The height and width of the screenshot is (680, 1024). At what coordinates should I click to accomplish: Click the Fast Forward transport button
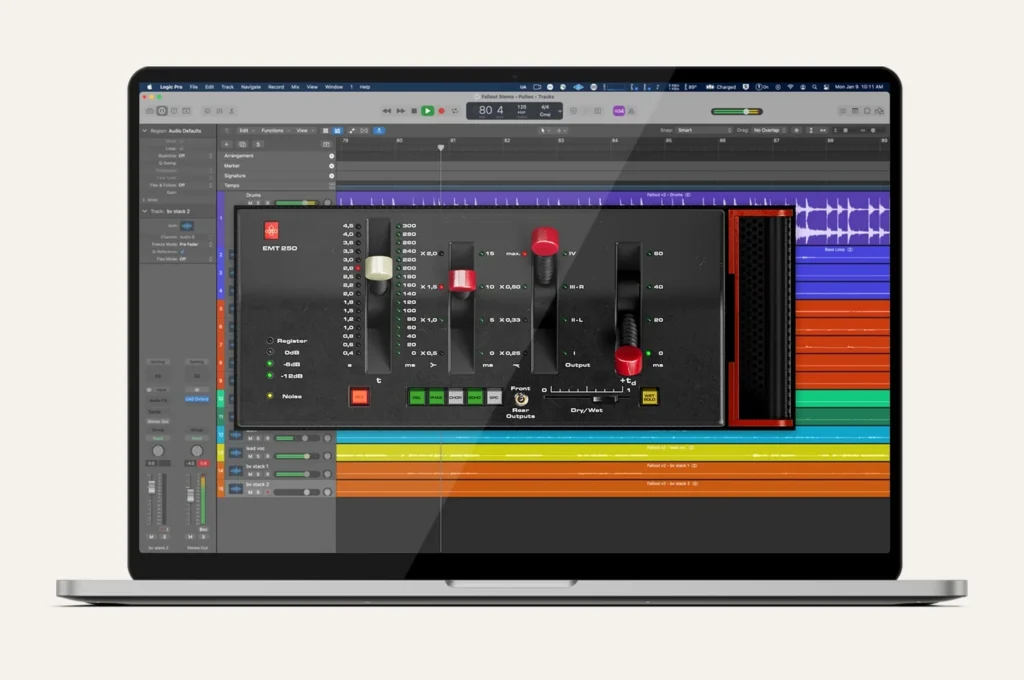(x=400, y=111)
